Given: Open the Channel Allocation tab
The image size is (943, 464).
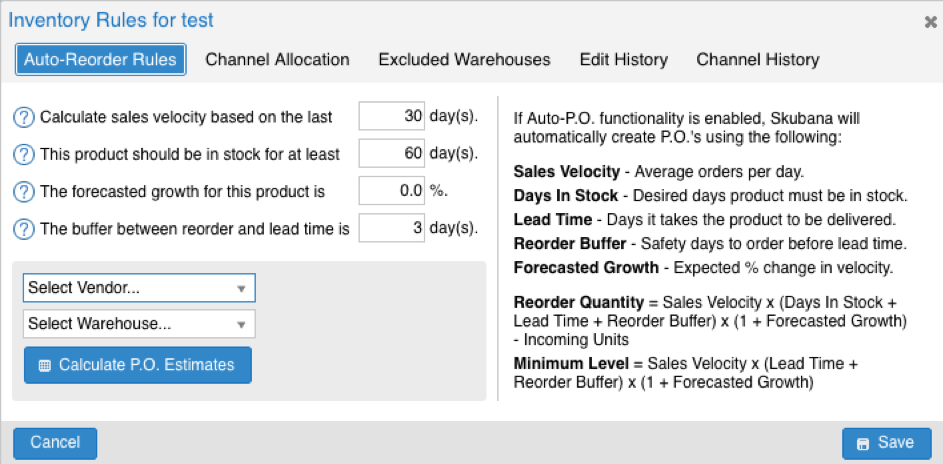Looking at the screenshot, I should [277, 59].
